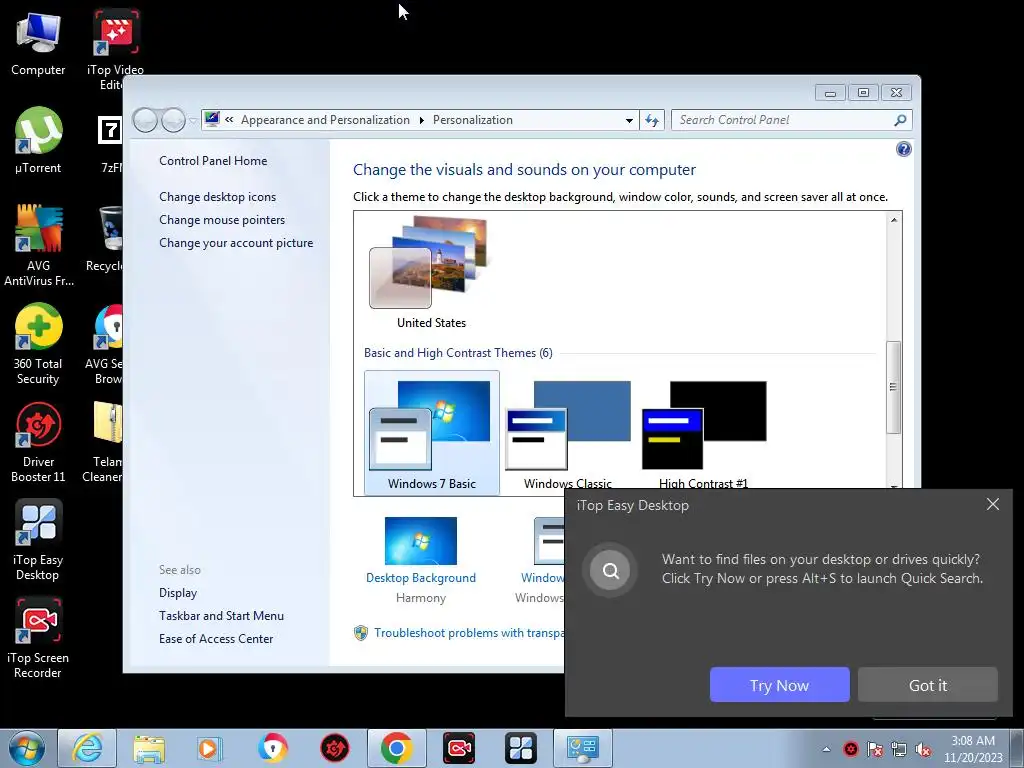Open Driver Booster on the taskbar
Viewport: 1024px width, 768px height.
tap(334, 748)
